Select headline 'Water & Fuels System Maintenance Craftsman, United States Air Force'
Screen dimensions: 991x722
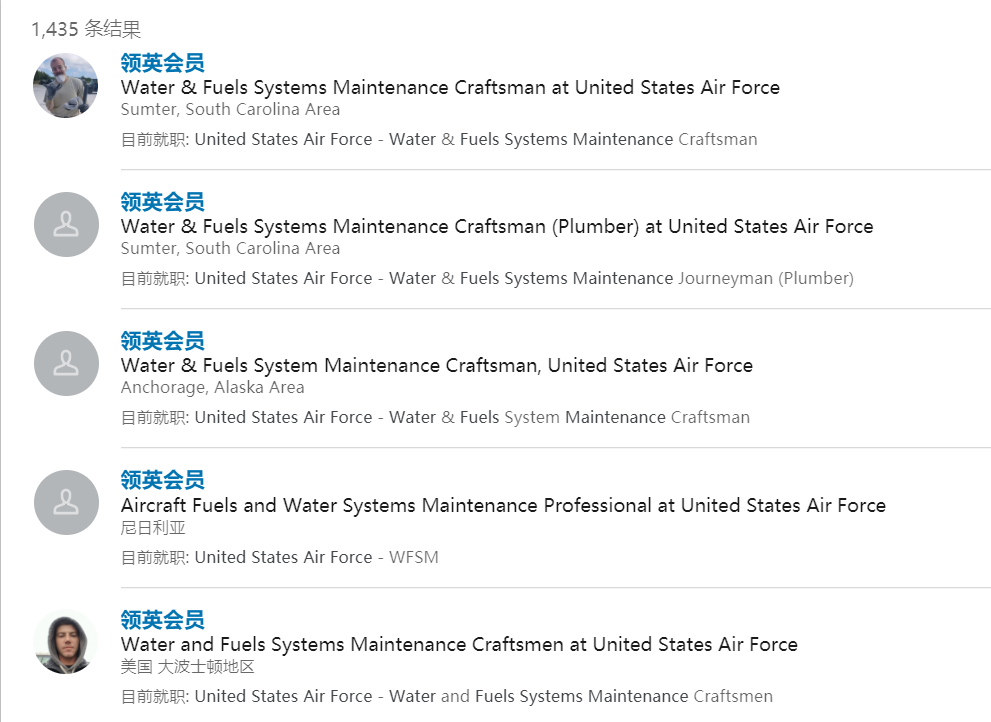(437, 365)
